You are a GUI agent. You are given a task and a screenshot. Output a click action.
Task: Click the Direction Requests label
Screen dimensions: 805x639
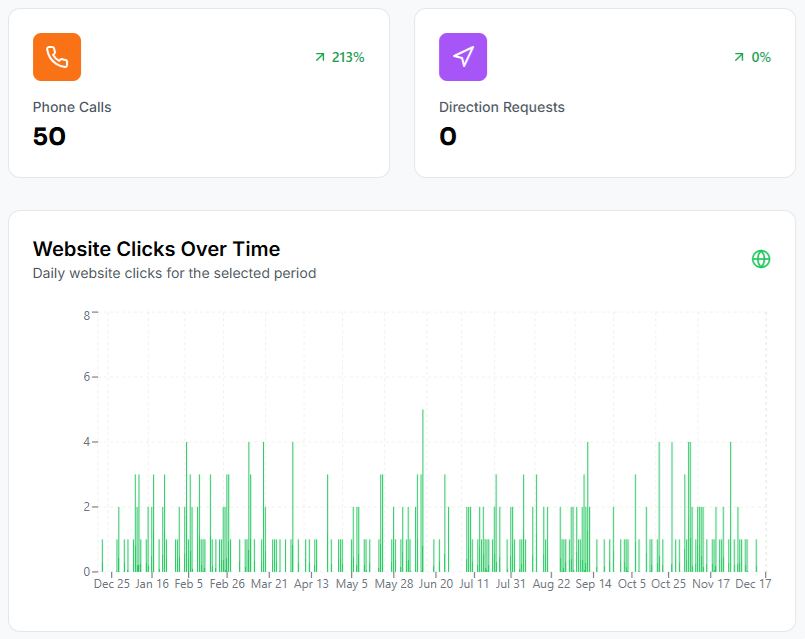pos(502,107)
